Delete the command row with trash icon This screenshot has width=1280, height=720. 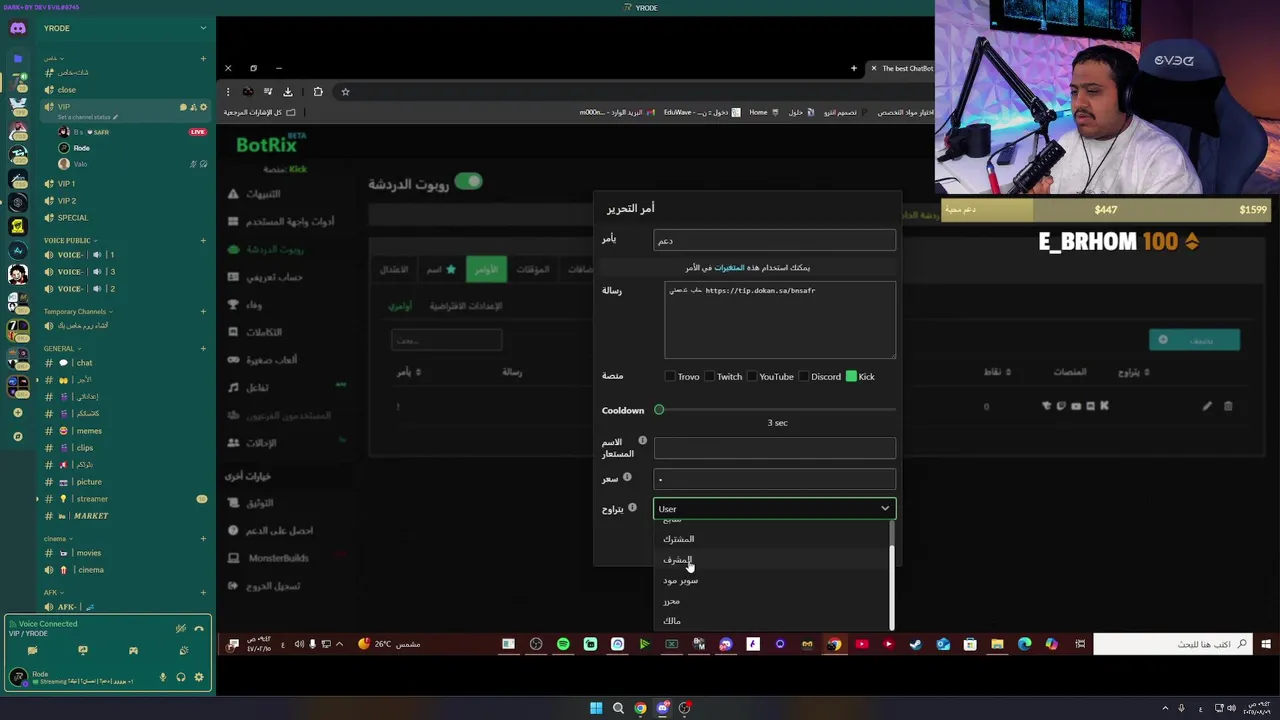(1228, 406)
